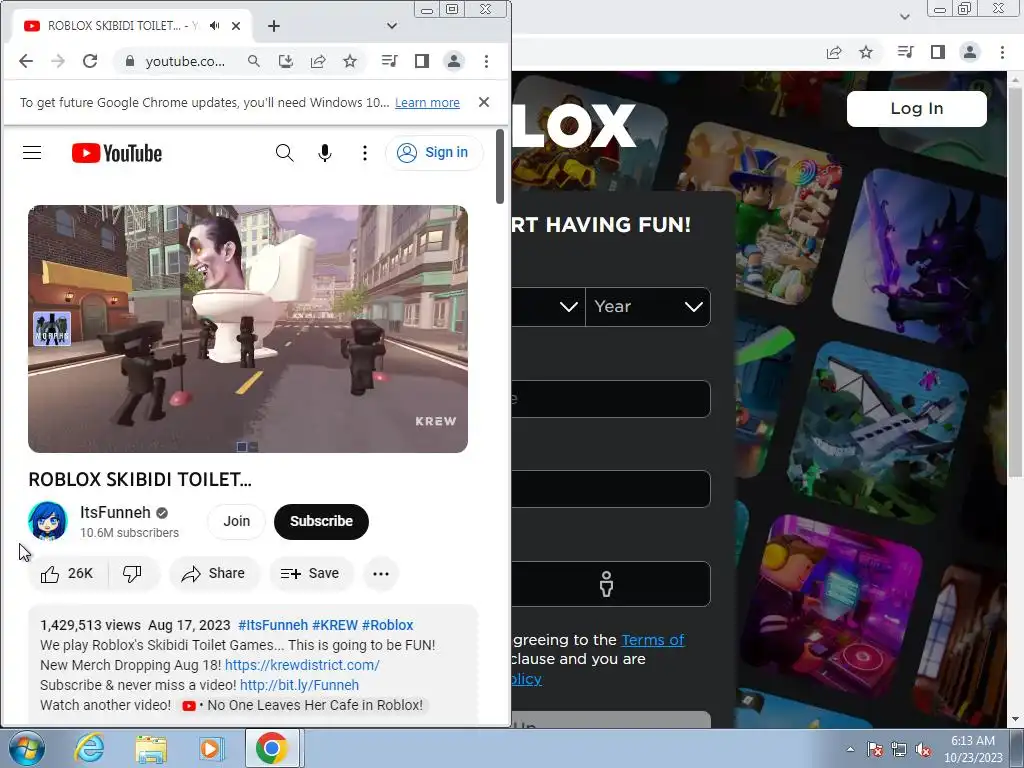This screenshot has height=768, width=1024.
Task: Open a new tab in YouTube window
Action: click(x=274, y=26)
